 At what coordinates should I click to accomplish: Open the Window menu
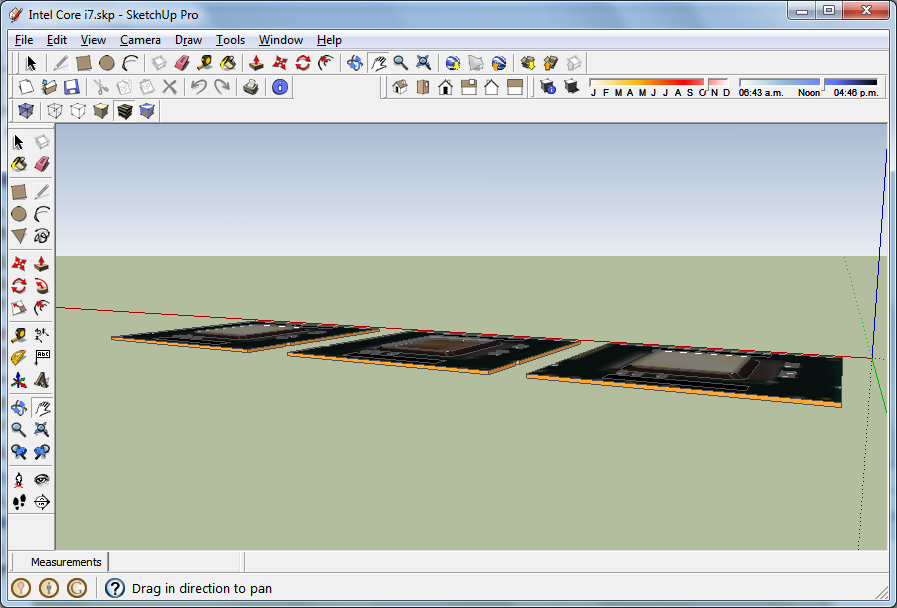[280, 40]
